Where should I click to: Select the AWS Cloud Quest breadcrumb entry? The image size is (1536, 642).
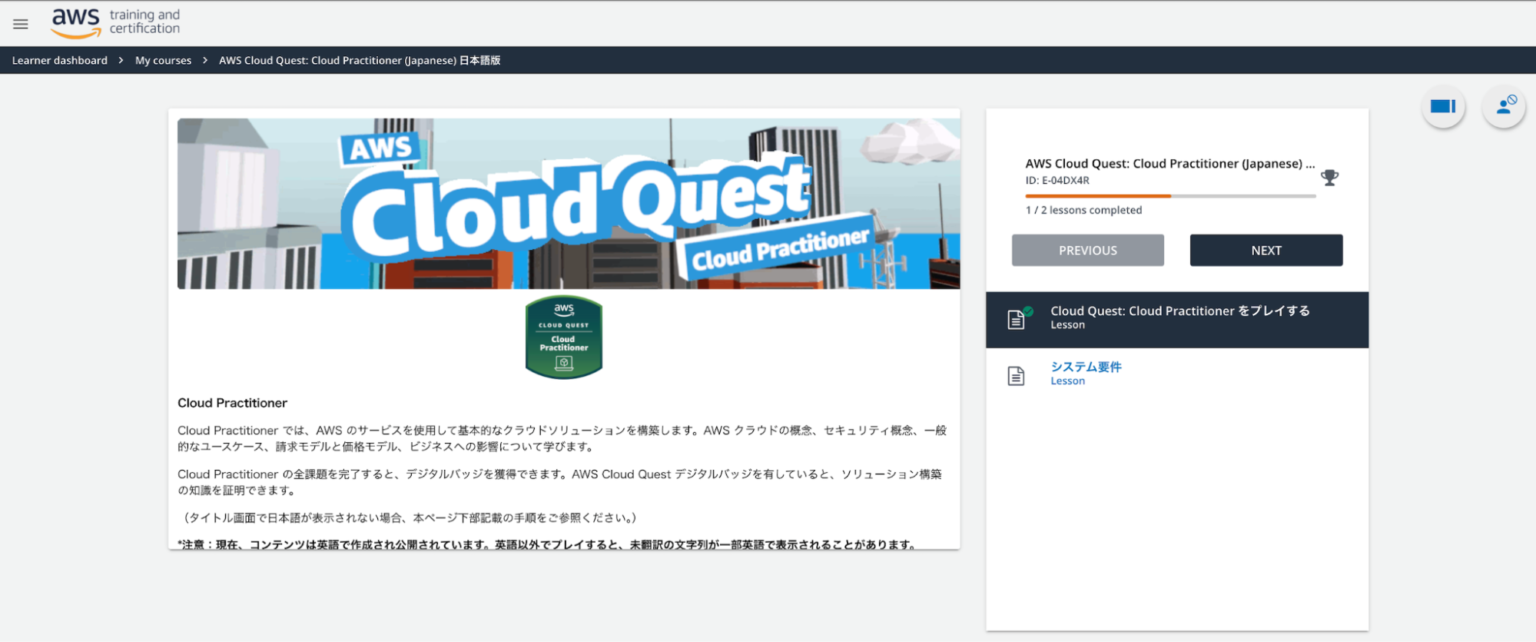point(361,60)
